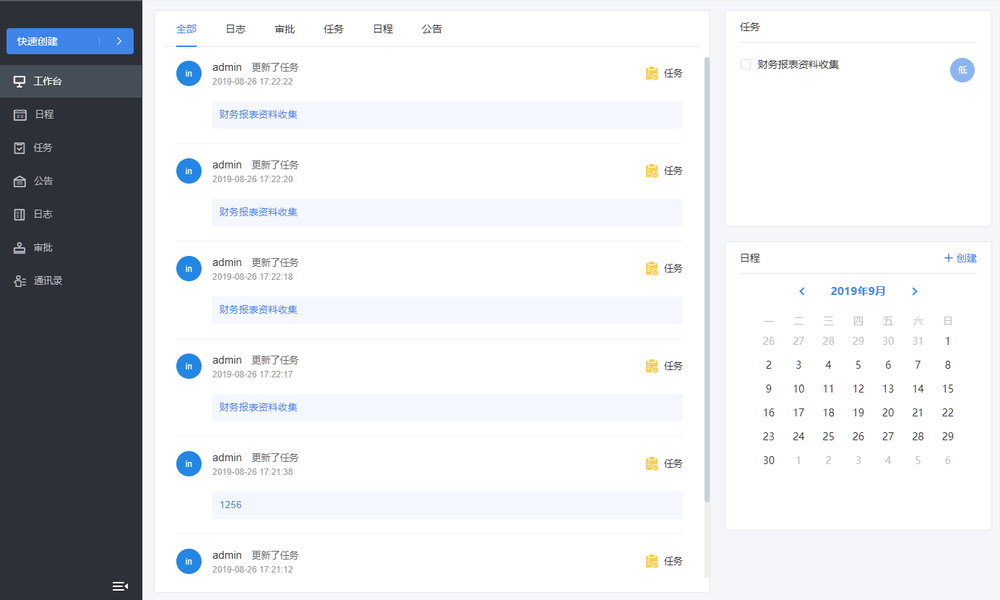Image resolution: width=1000 pixels, height=600 pixels.
Task: Click the admin avatar on the 17:21:12 entry
Action: (x=189, y=561)
